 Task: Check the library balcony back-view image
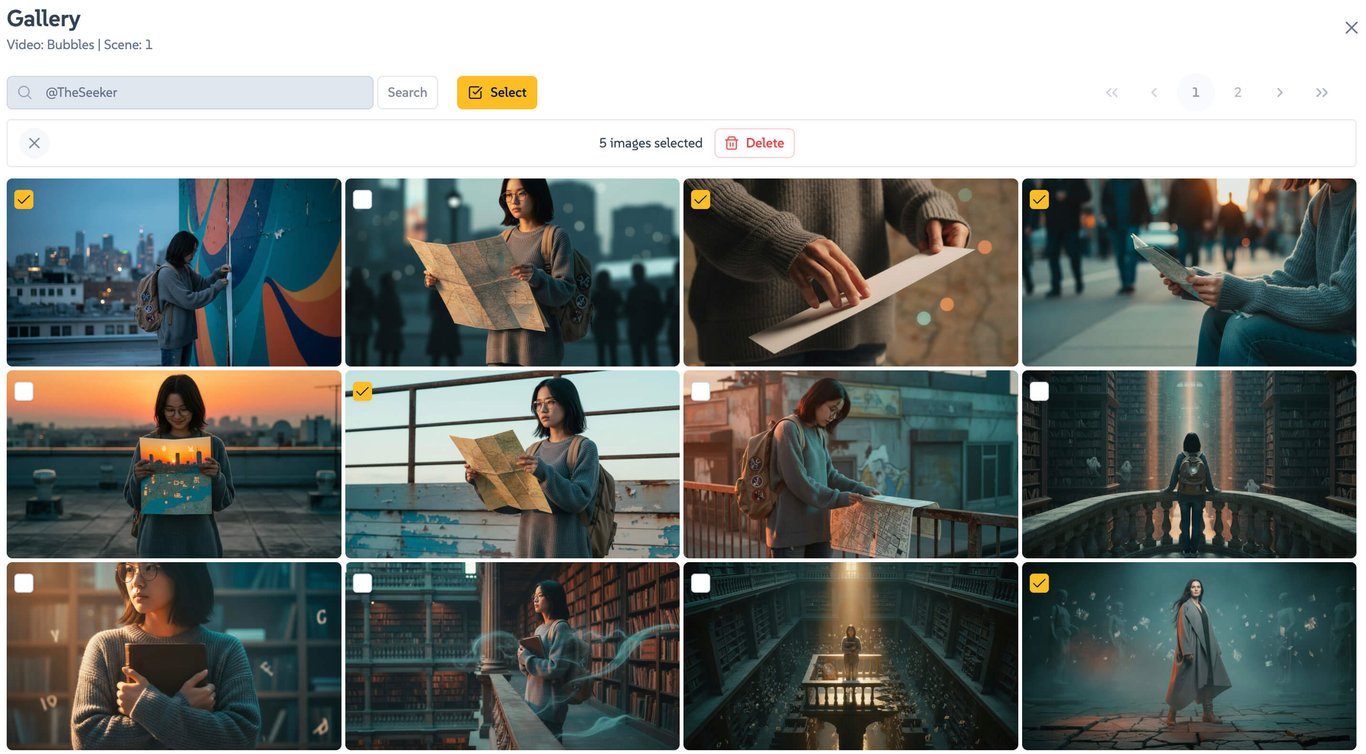(1039, 392)
